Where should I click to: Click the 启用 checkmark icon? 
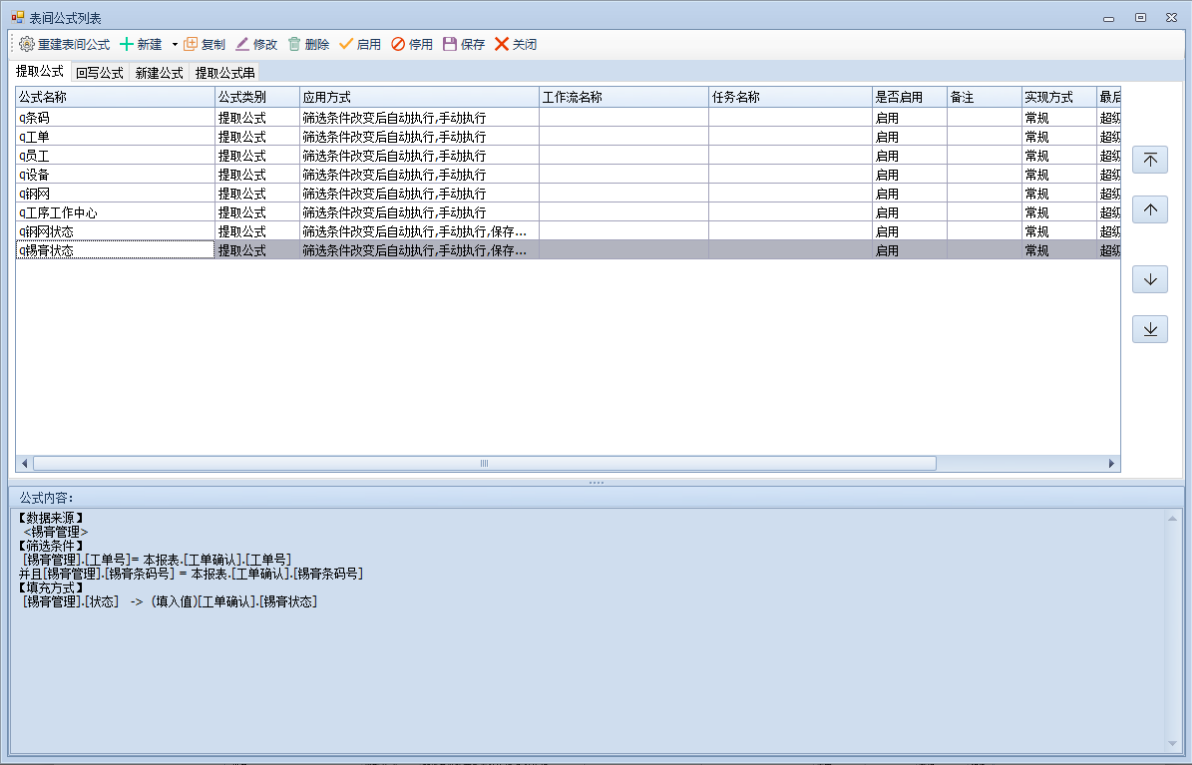pyautogui.click(x=346, y=44)
